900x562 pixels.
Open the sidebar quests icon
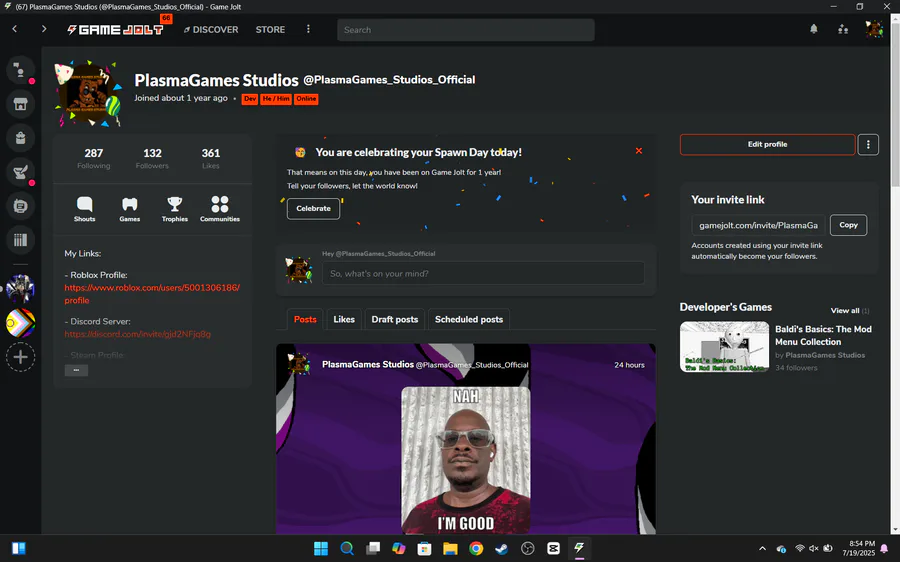pos(21,172)
